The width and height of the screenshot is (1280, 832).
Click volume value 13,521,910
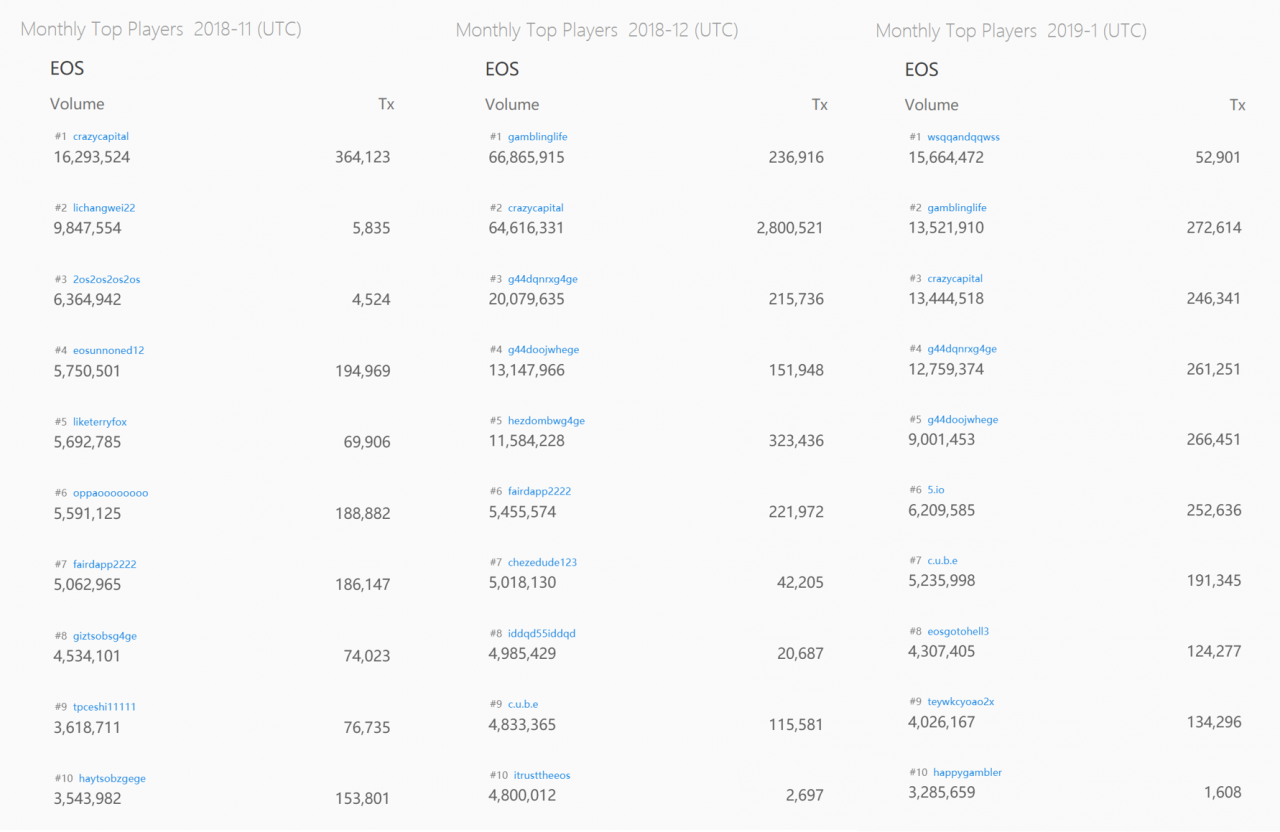click(x=946, y=228)
